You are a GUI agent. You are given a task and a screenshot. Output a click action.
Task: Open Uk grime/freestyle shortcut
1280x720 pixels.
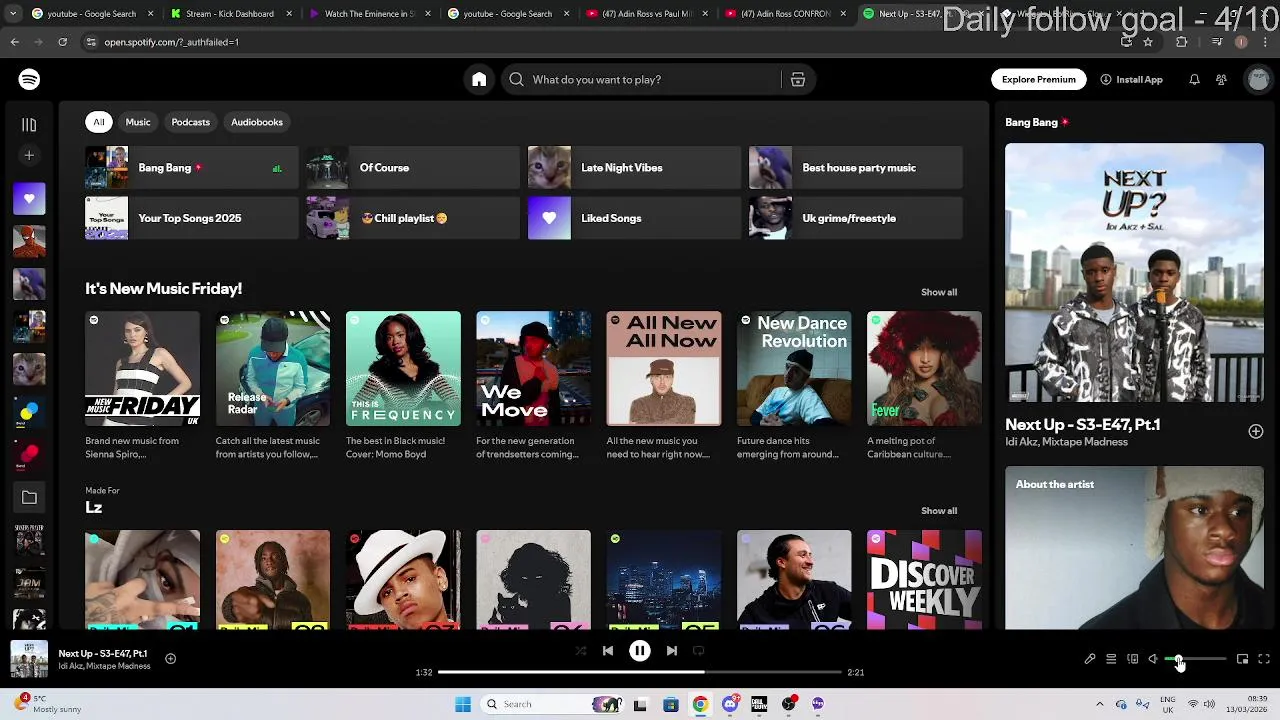[x=856, y=218]
